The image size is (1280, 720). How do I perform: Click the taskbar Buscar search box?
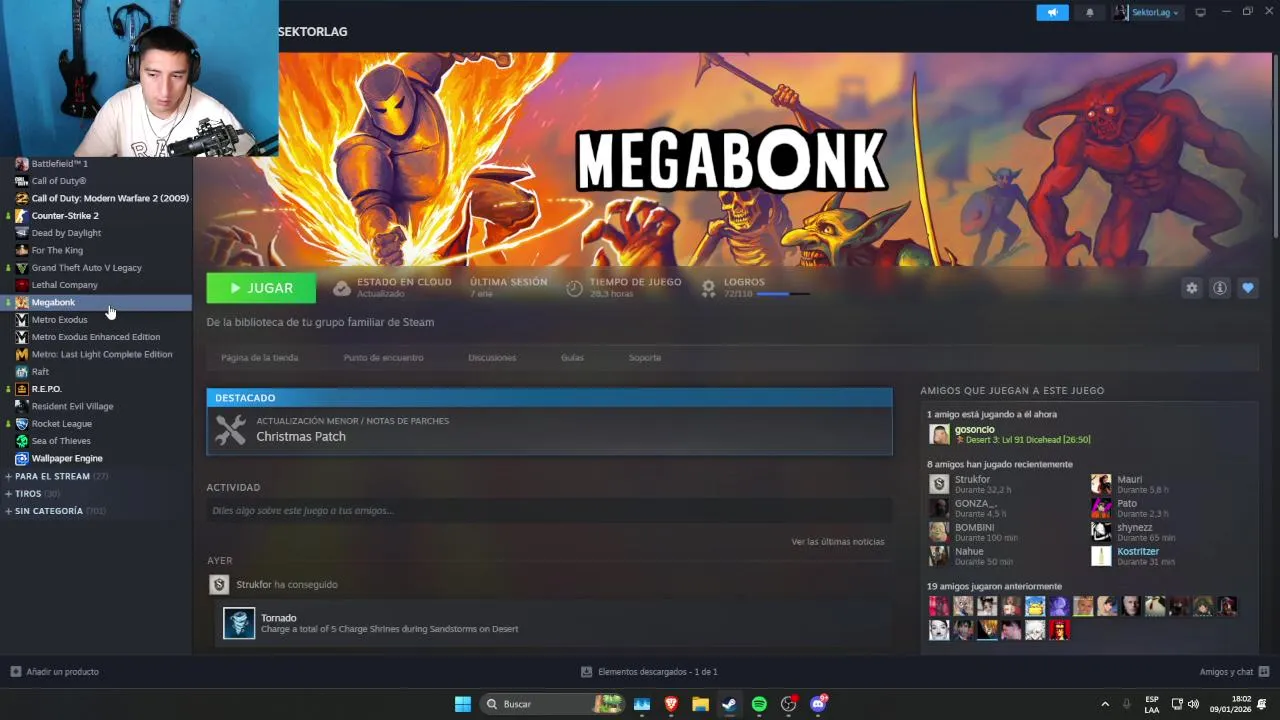click(552, 704)
